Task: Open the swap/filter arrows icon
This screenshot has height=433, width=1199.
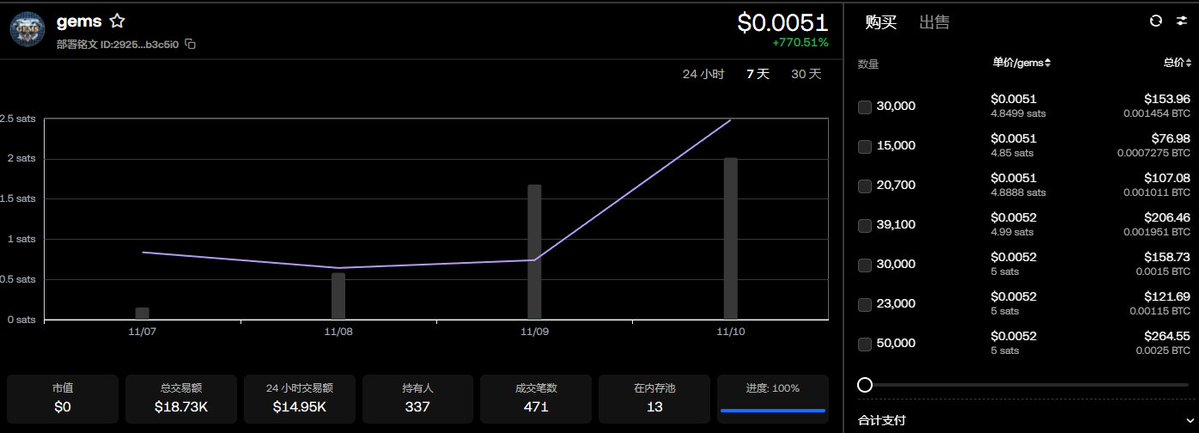Action: 1181,21
